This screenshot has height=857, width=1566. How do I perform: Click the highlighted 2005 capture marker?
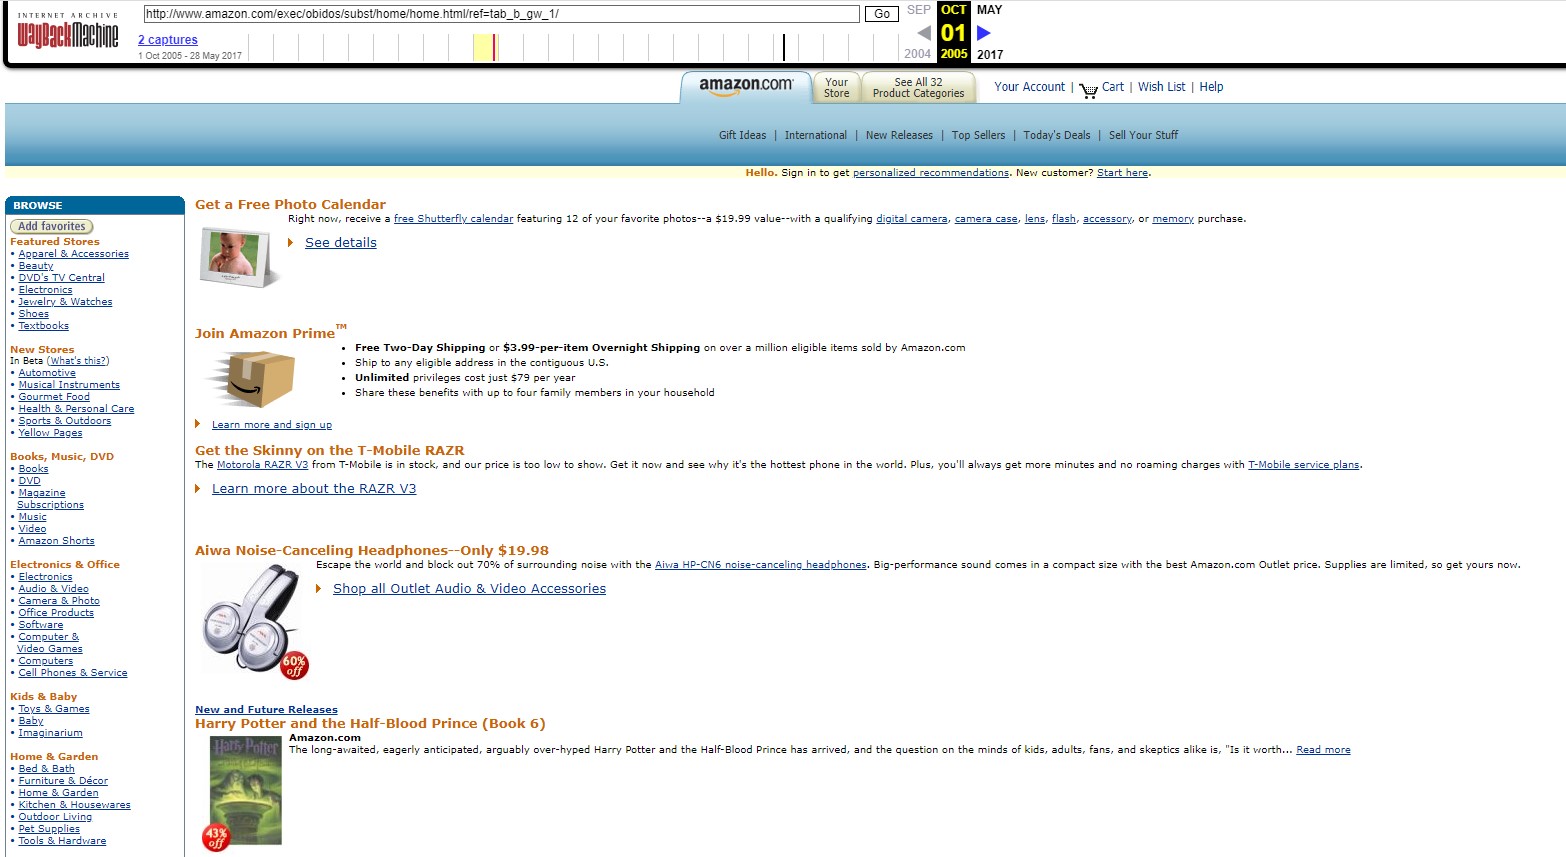click(494, 47)
